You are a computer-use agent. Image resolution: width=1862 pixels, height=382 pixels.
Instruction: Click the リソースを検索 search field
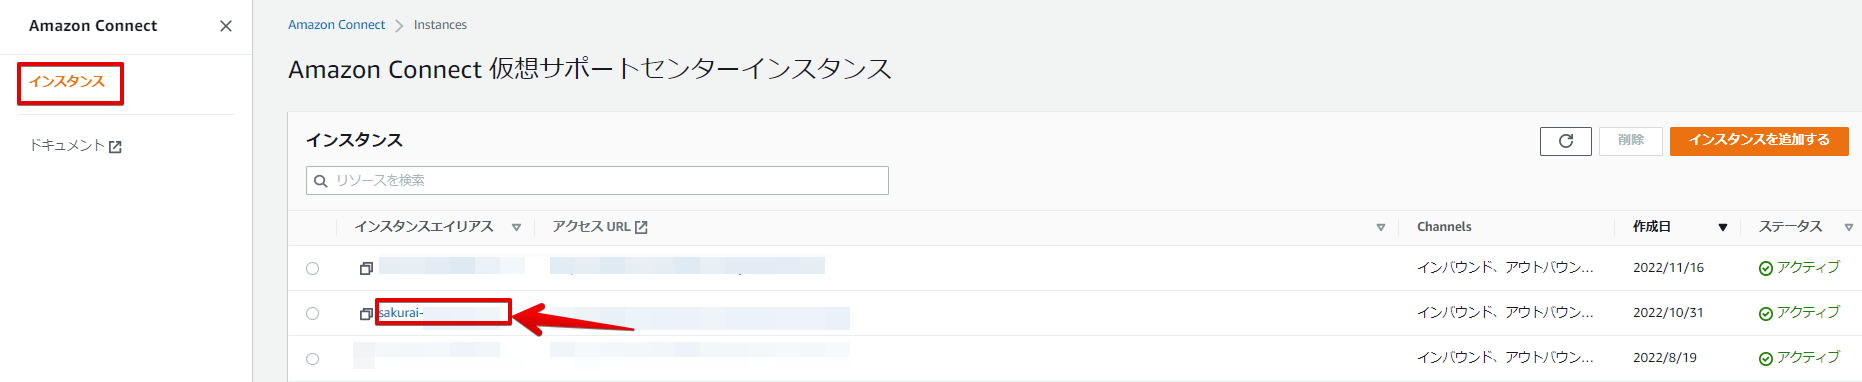597,181
